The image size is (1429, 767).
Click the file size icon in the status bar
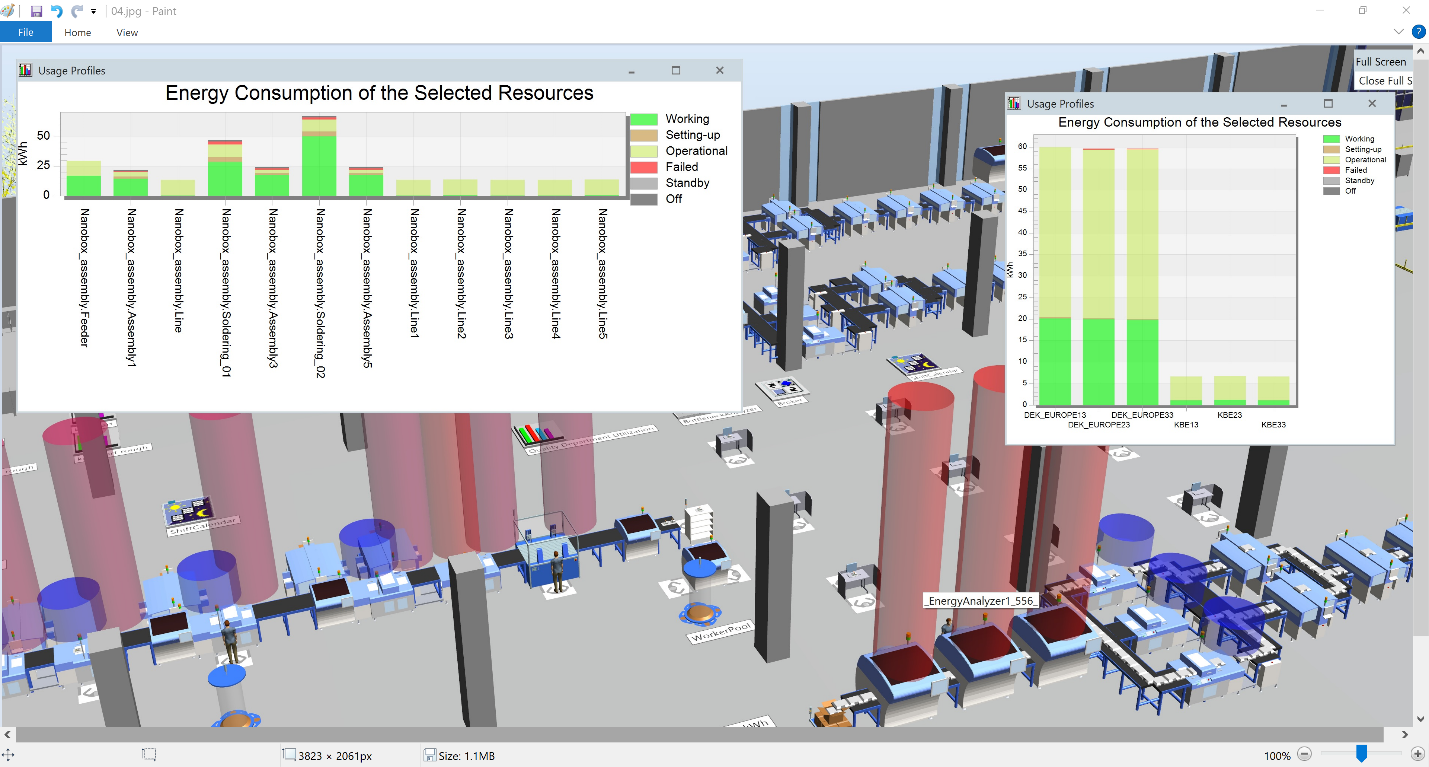point(432,755)
